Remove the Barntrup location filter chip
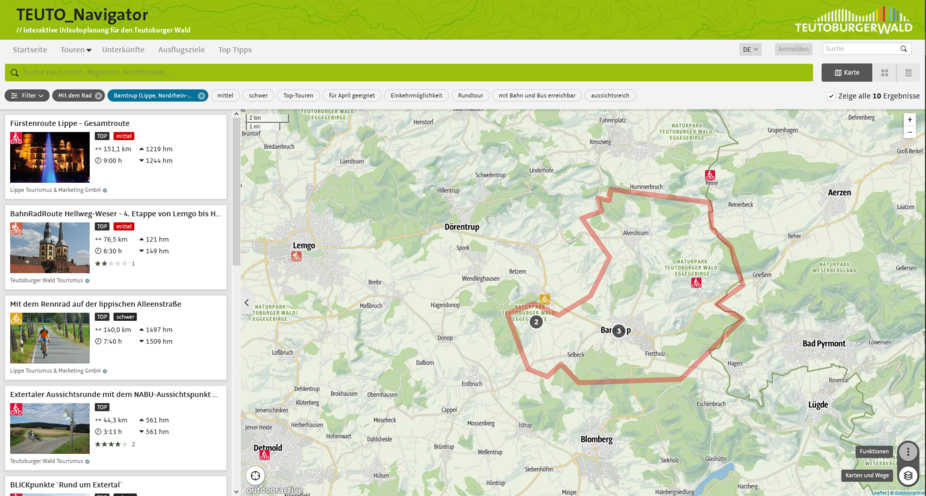 pos(201,96)
